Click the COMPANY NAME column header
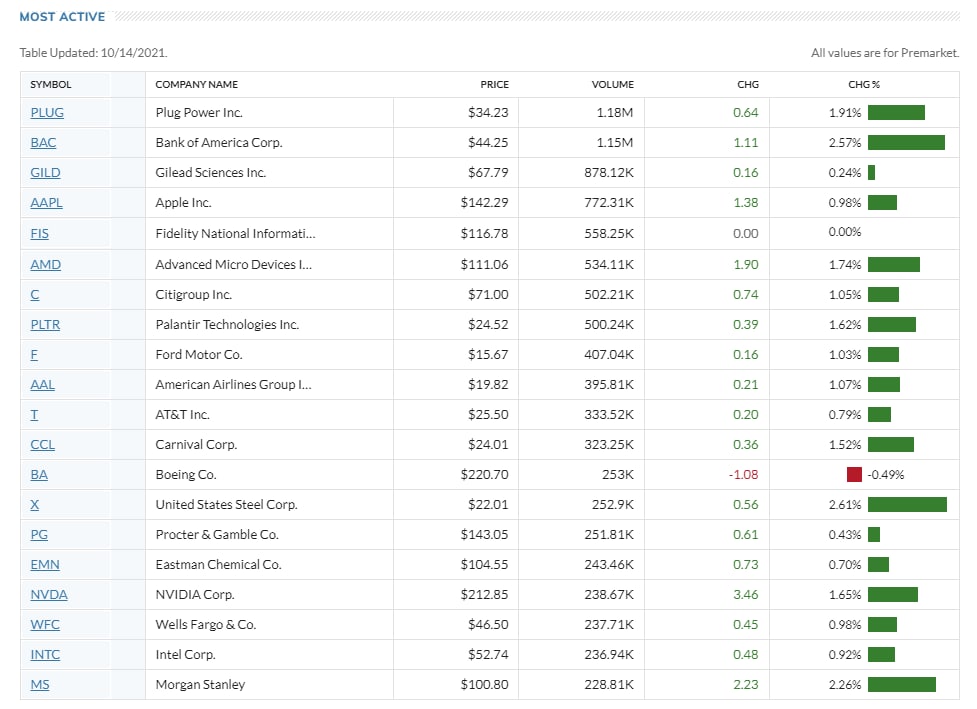Viewport: 977px width, 709px height. pyautogui.click(x=196, y=85)
